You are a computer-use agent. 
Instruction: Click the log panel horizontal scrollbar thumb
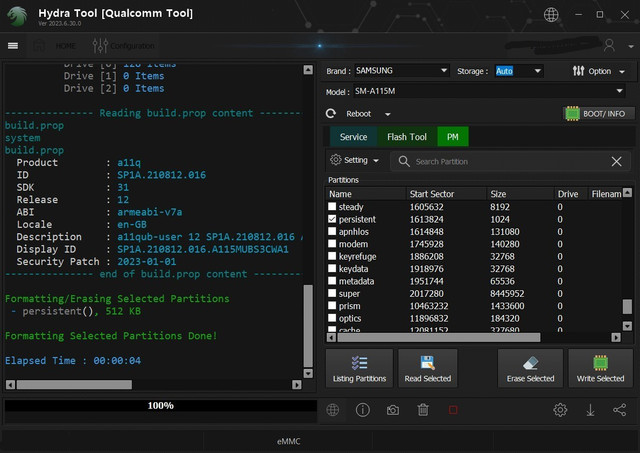click(x=74, y=384)
